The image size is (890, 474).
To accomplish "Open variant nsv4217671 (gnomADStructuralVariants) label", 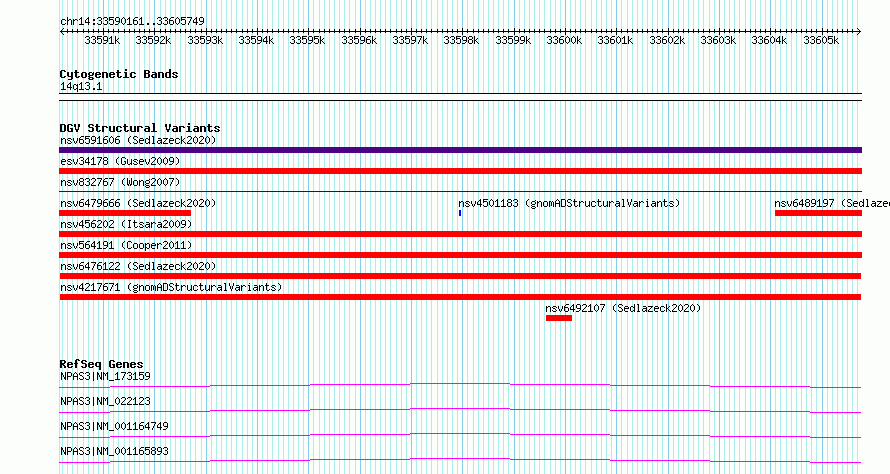I will pos(171,287).
